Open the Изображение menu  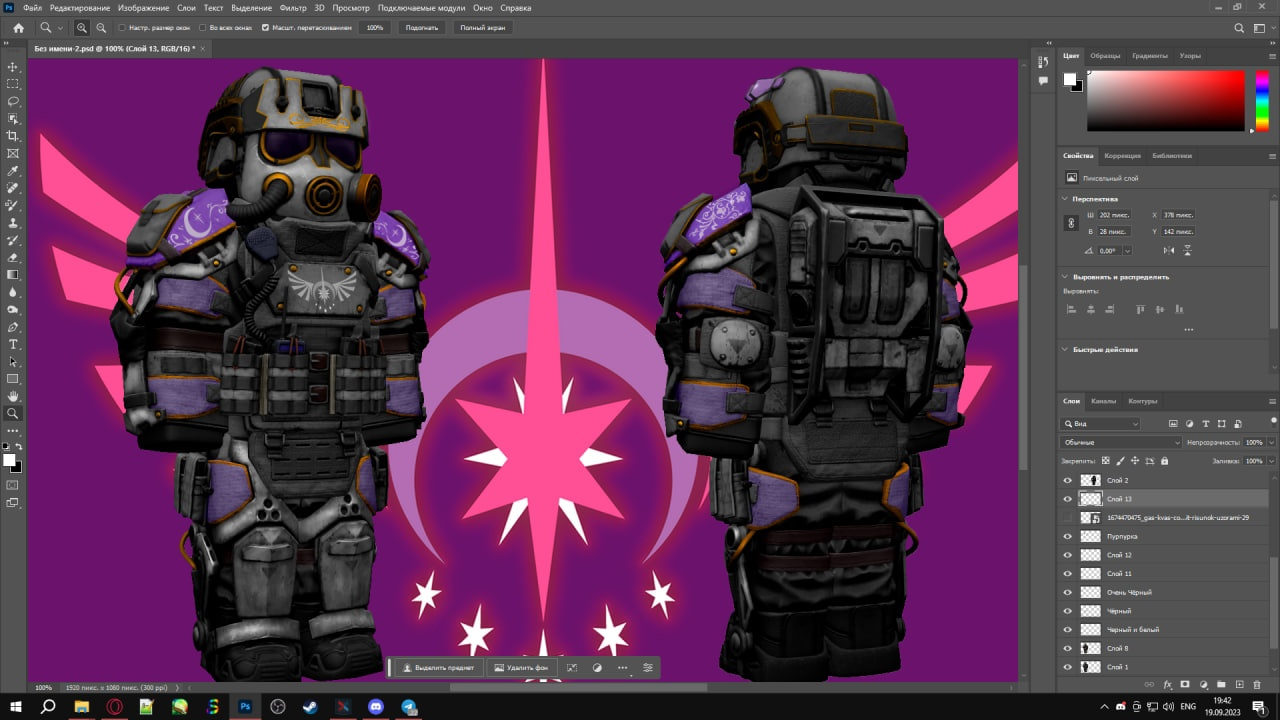(x=143, y=7)
